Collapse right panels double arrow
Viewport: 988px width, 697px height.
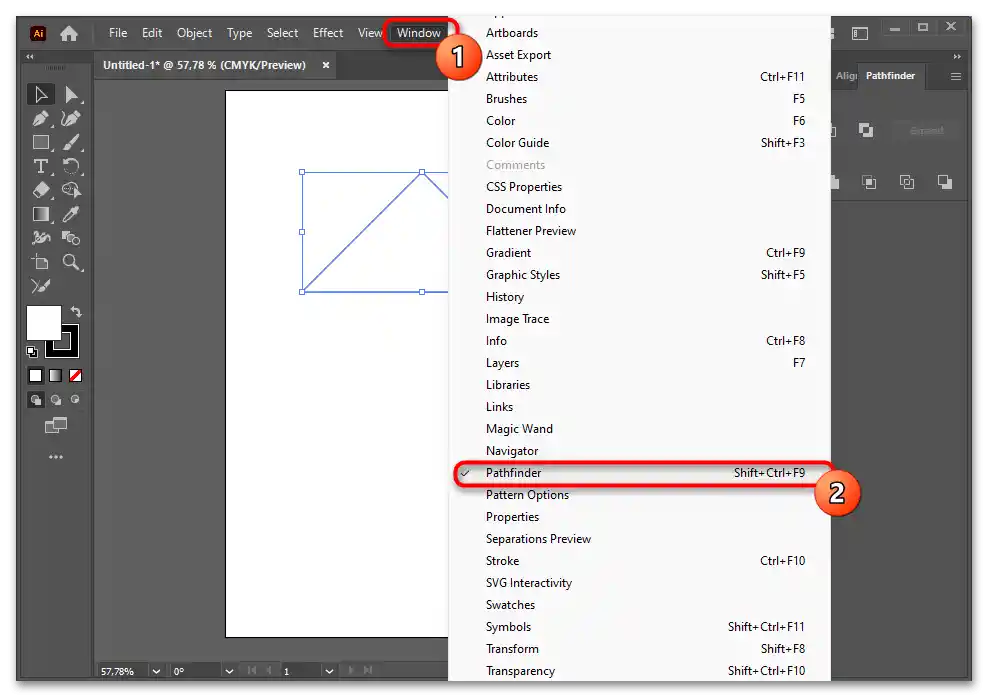957,57
